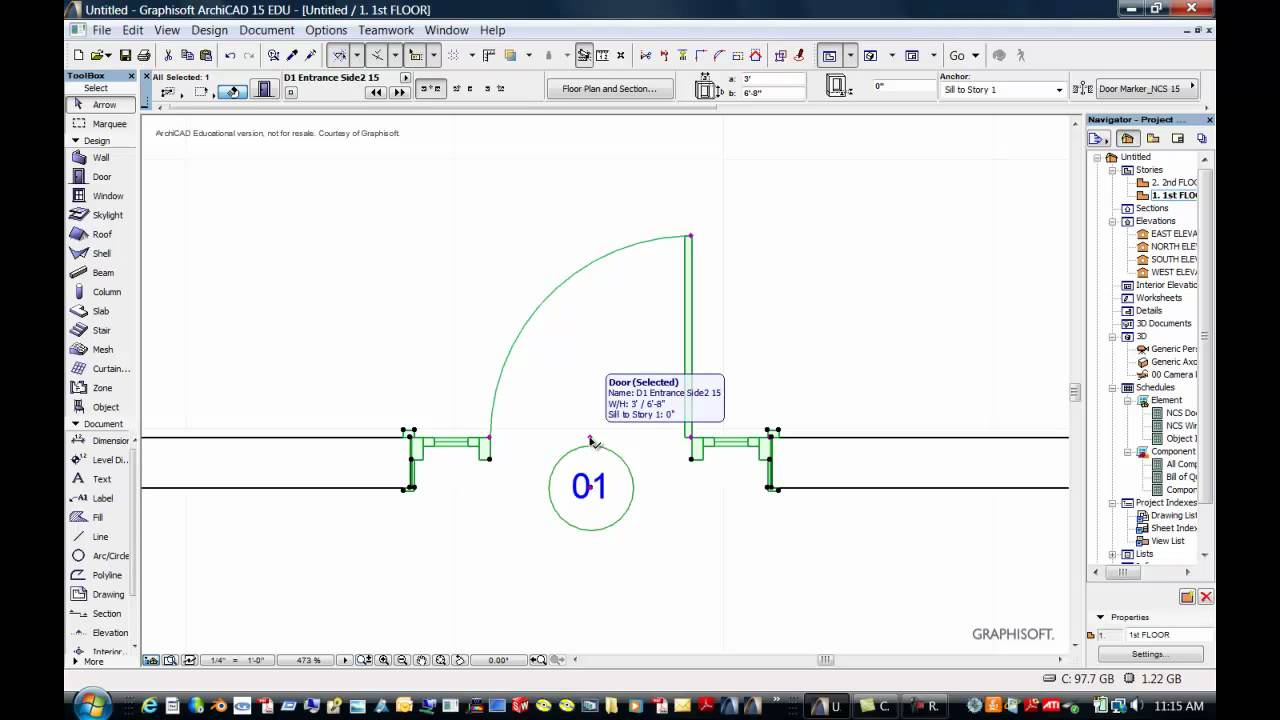Open the Go dropdown in toolbar
This screenshot has width=1280, height=720.
tap(962, 56)
